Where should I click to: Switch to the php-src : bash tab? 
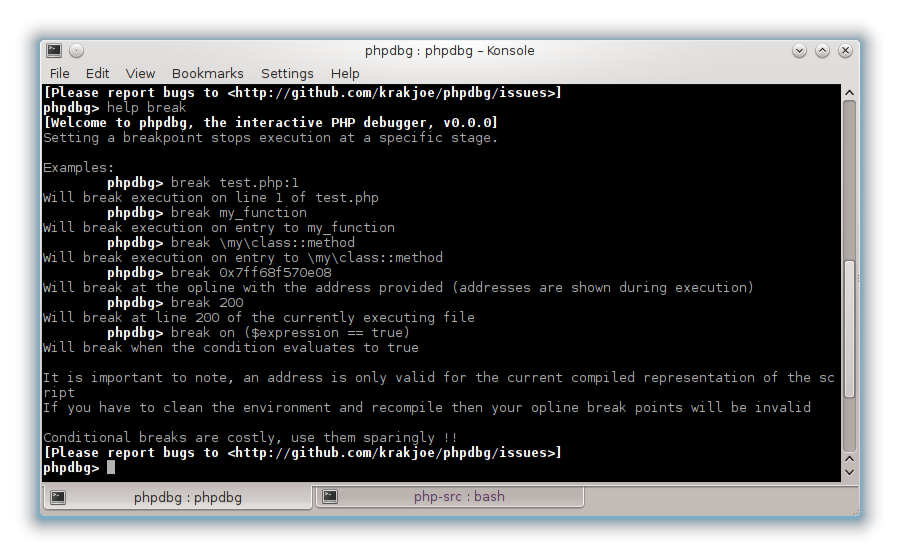[x=459, y=497]
